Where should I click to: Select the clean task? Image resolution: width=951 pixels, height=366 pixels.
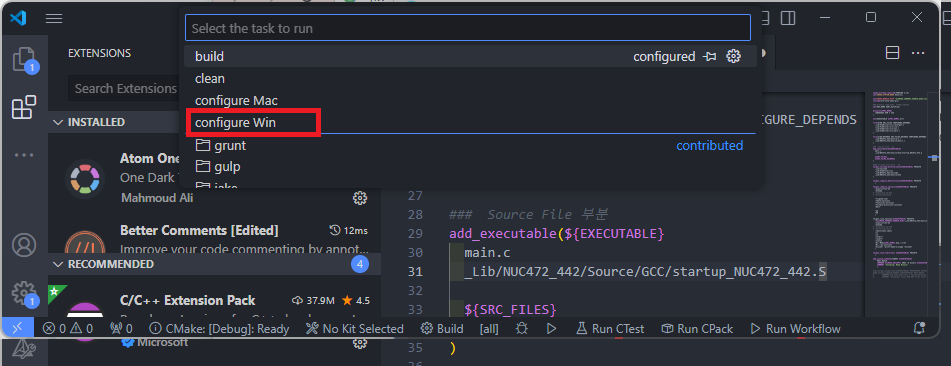[x=470, y=78]
